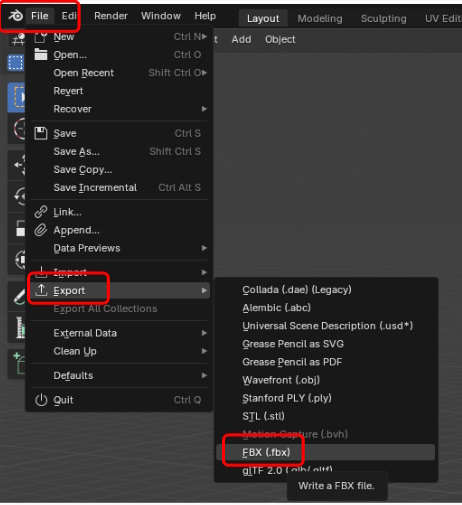Choose Save from the File menu
This screenshot has width=462, height=505.
click(x=119, y=133)
